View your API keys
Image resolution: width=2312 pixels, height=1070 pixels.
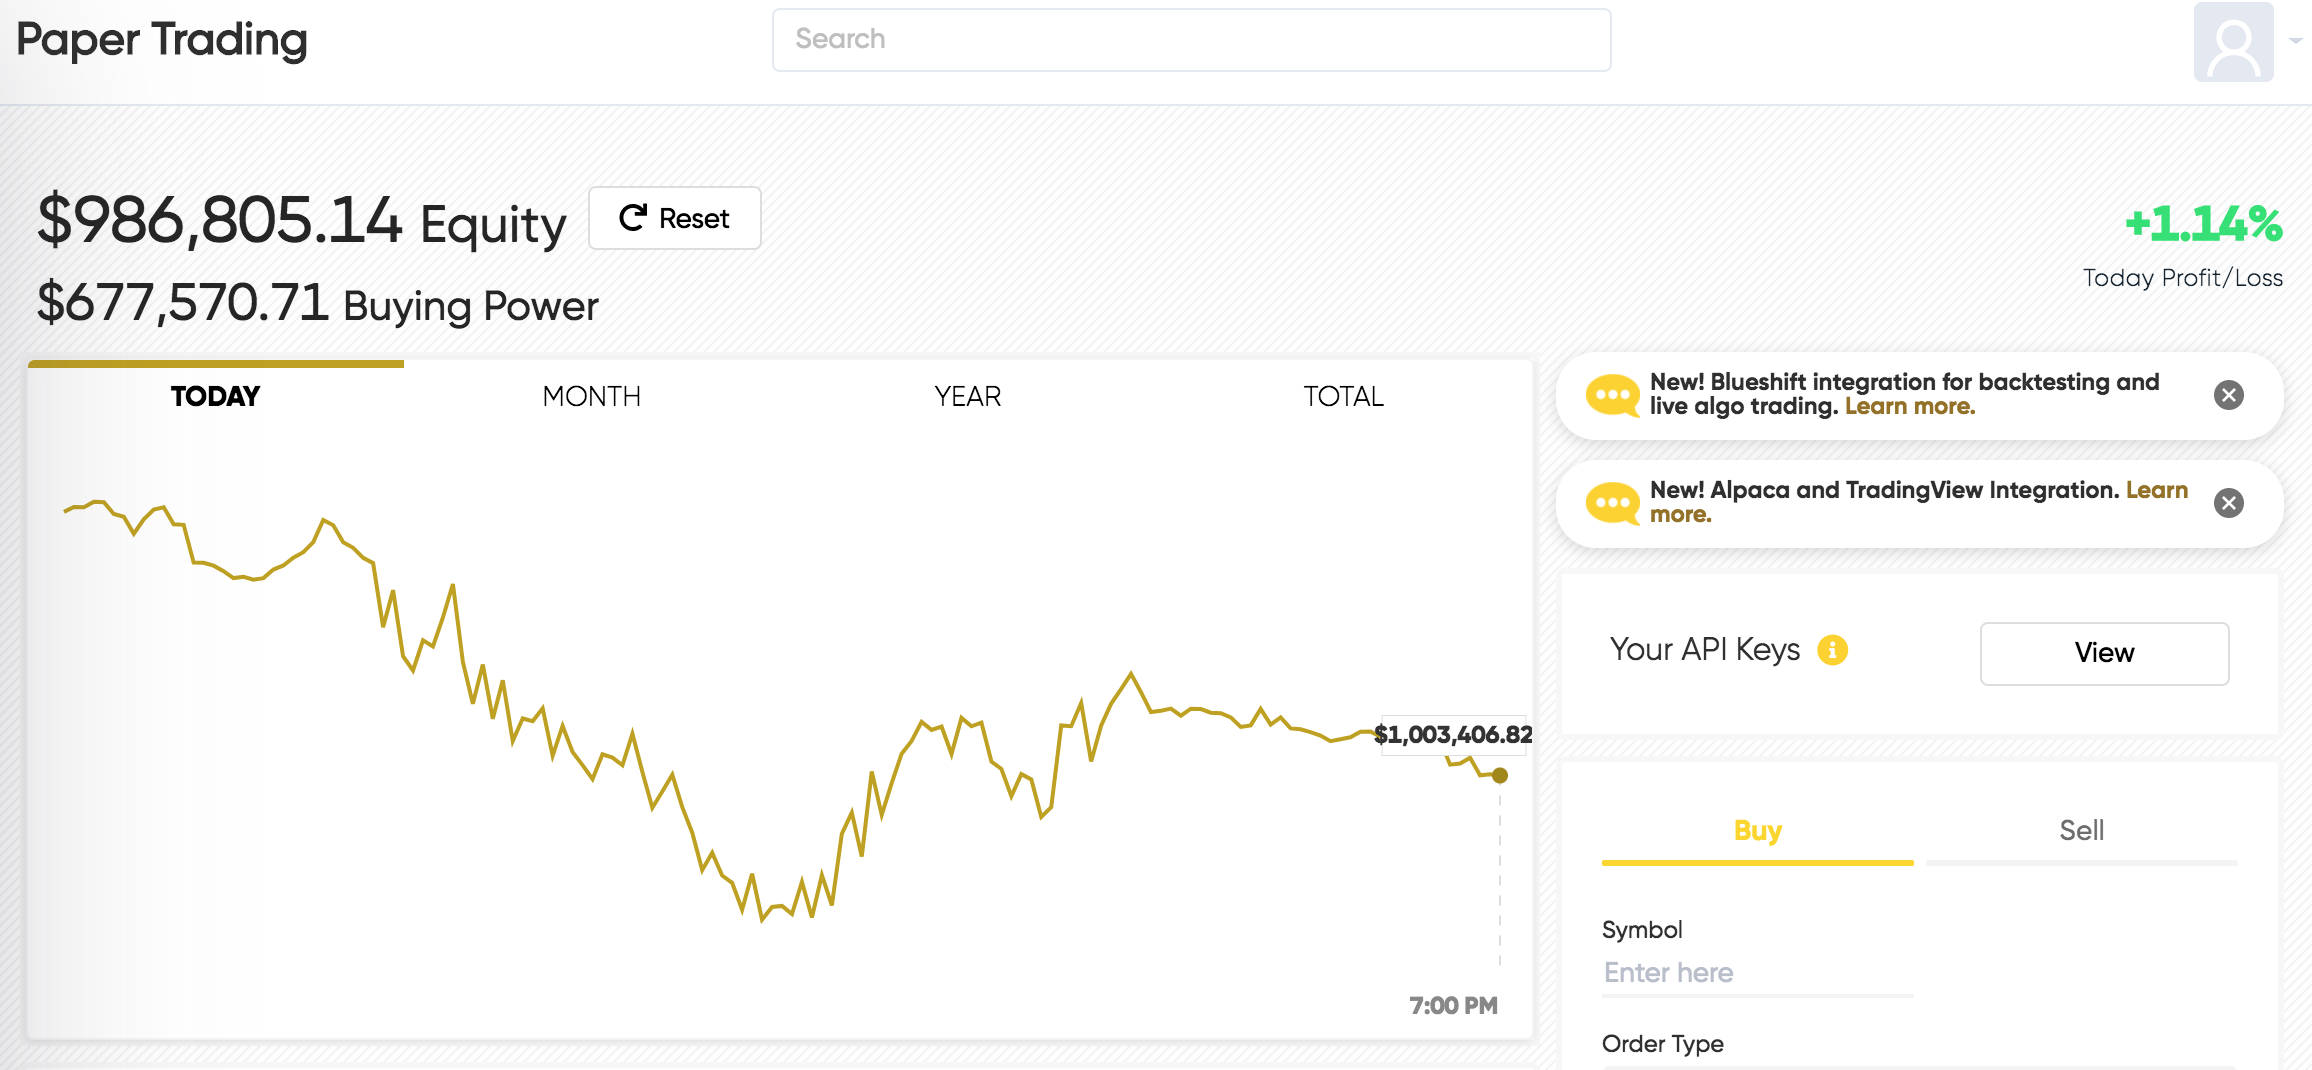pyautogui.click(x=2104, y=653)
